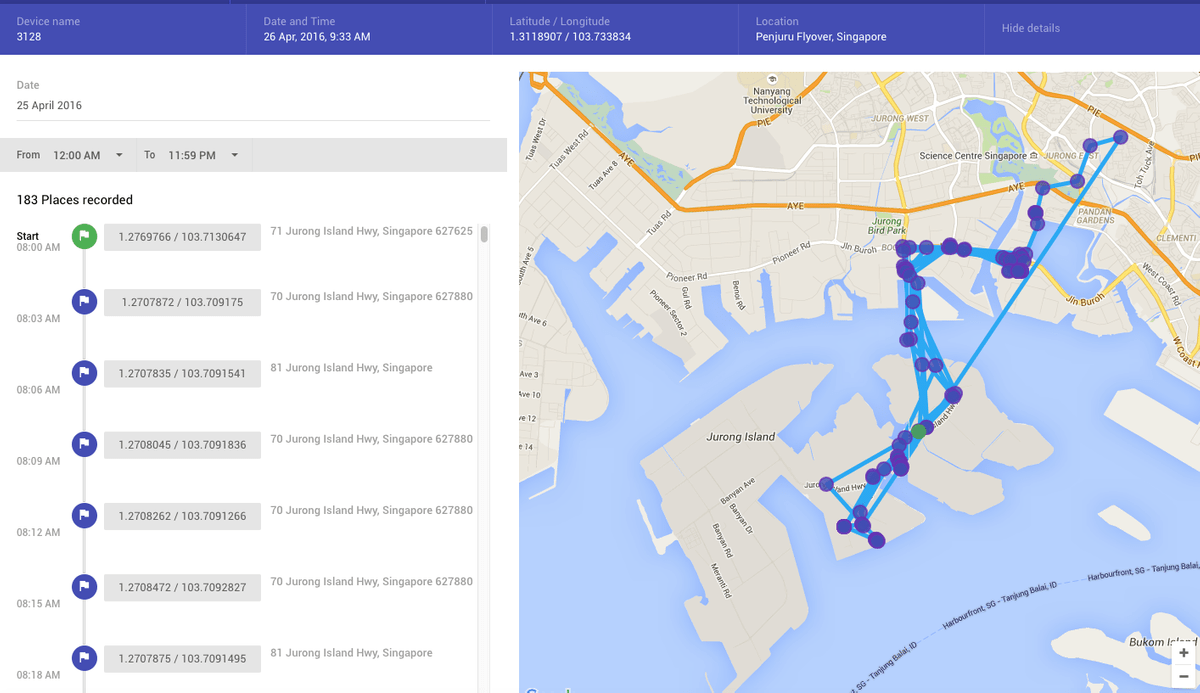This screenshot has height=693, width=1200.
Task: Select coordinates 1.2707835 / 103.7091541
Action: (182, 373)
